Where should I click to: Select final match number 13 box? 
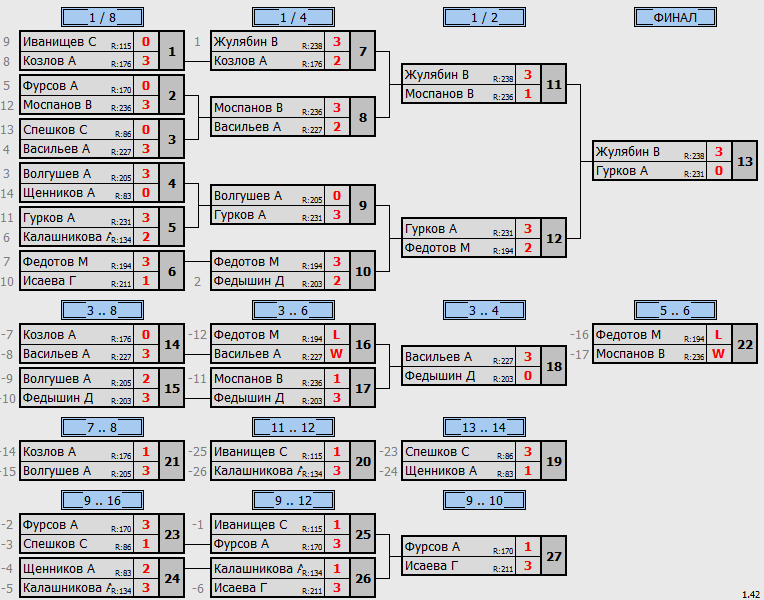pos(745,161)
